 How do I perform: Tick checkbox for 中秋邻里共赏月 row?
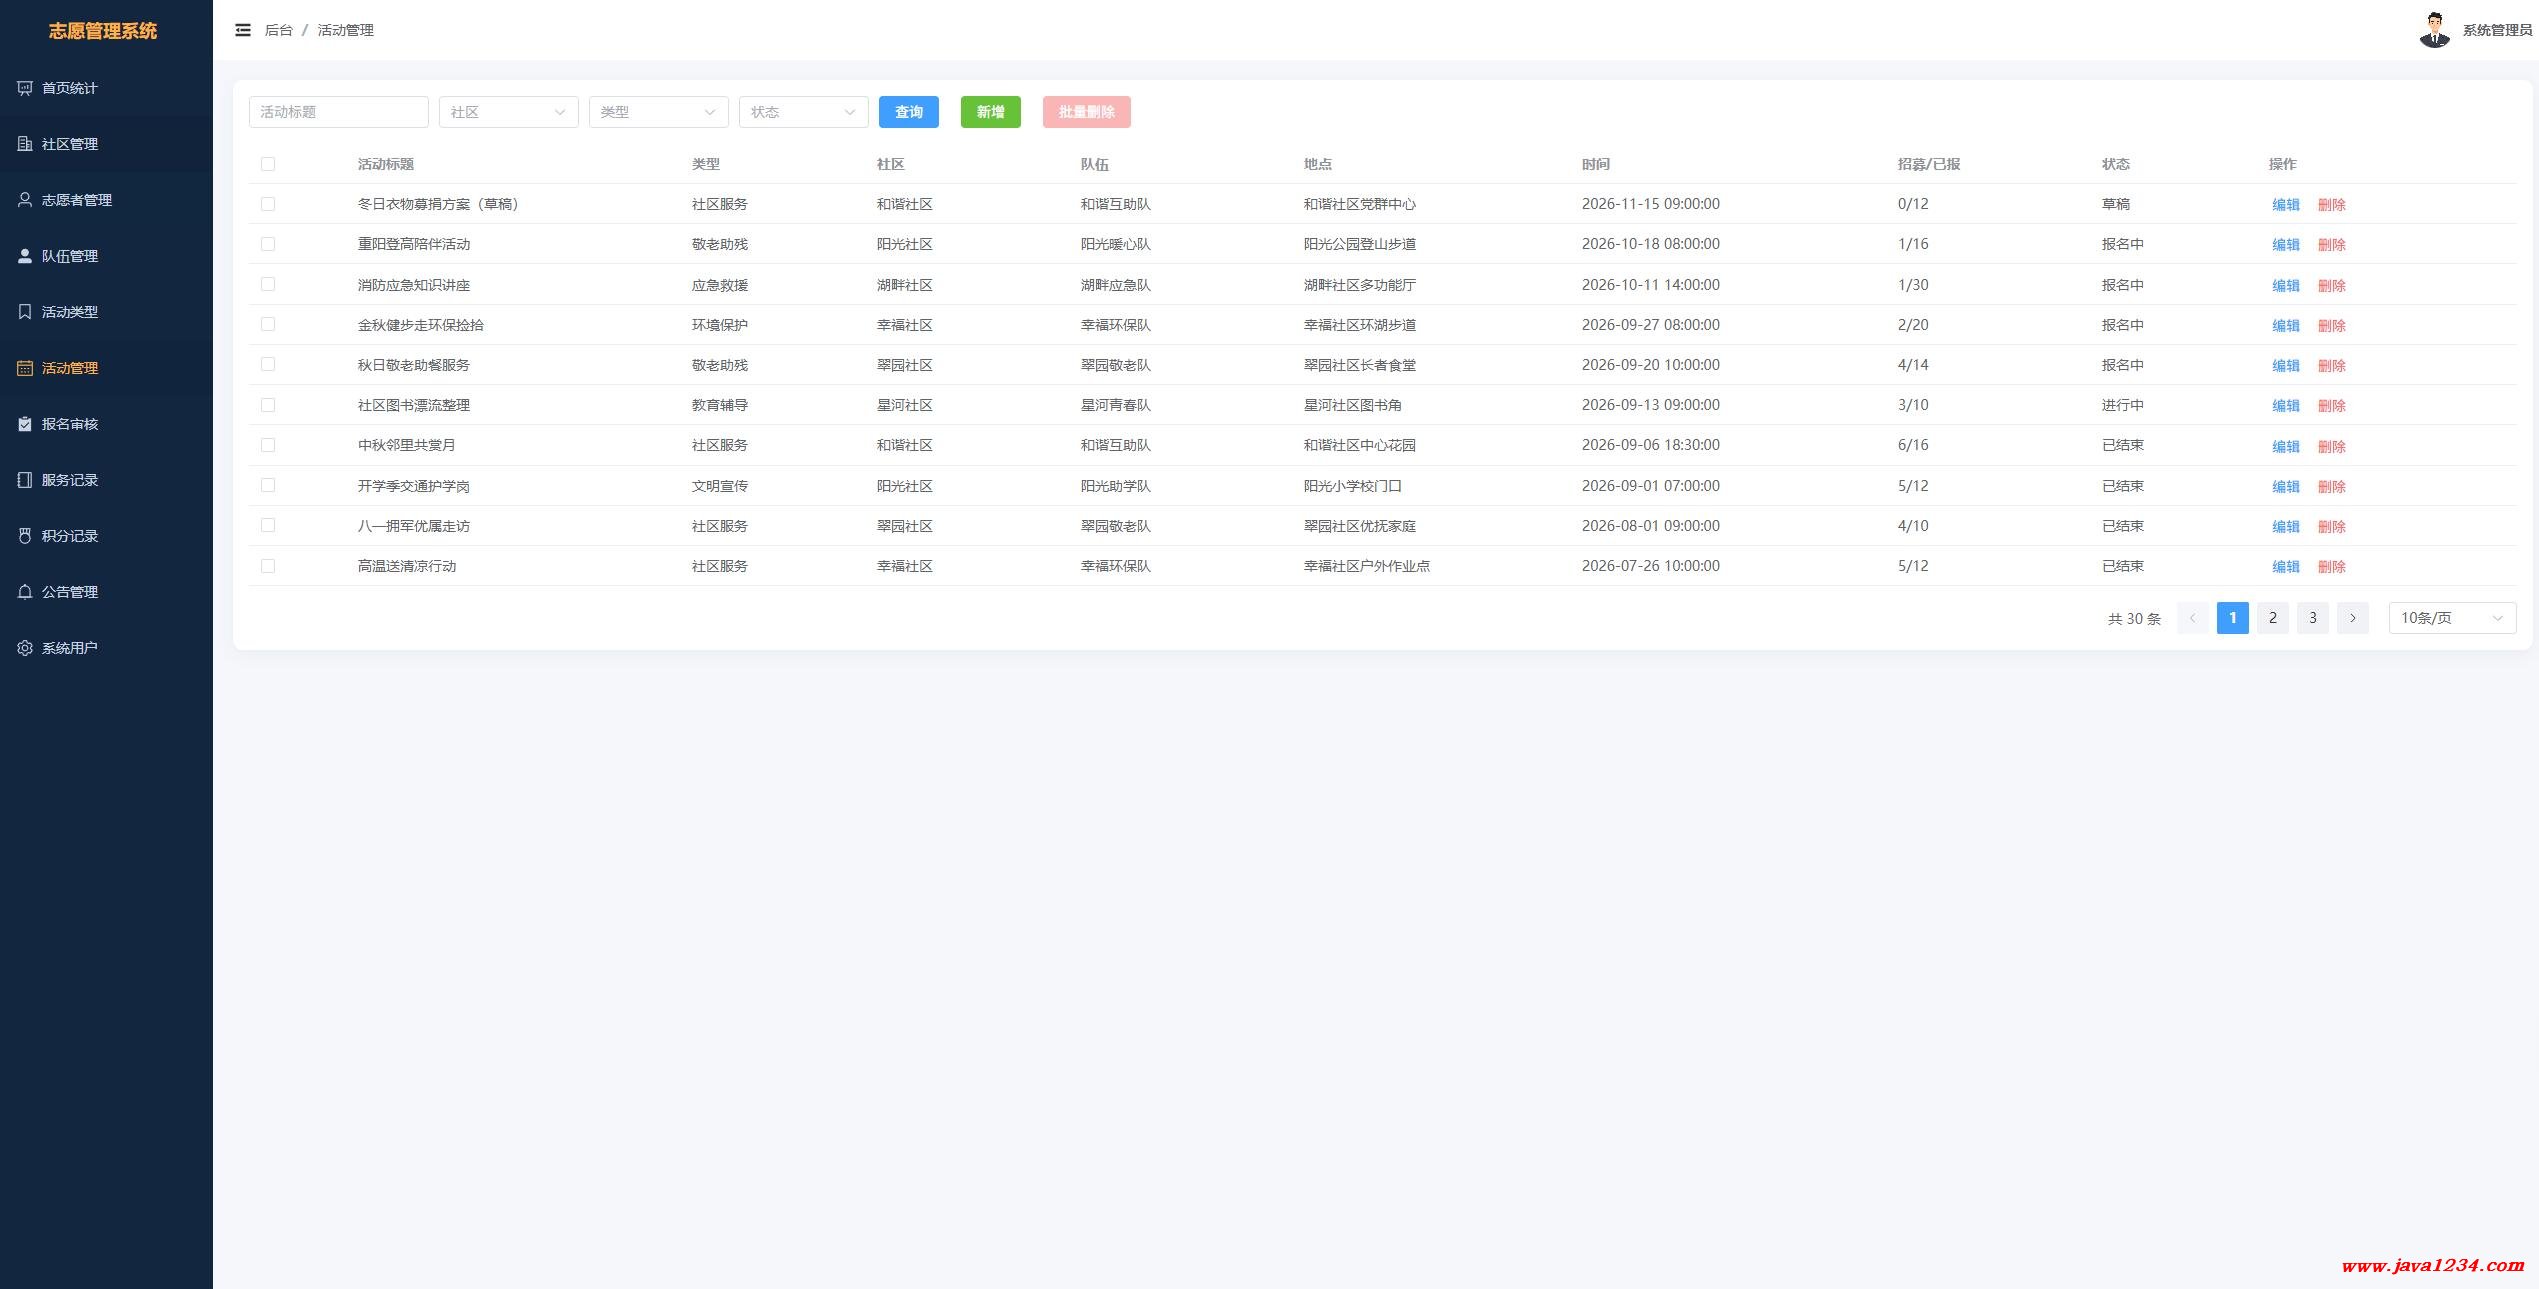[x=268, y=445]
